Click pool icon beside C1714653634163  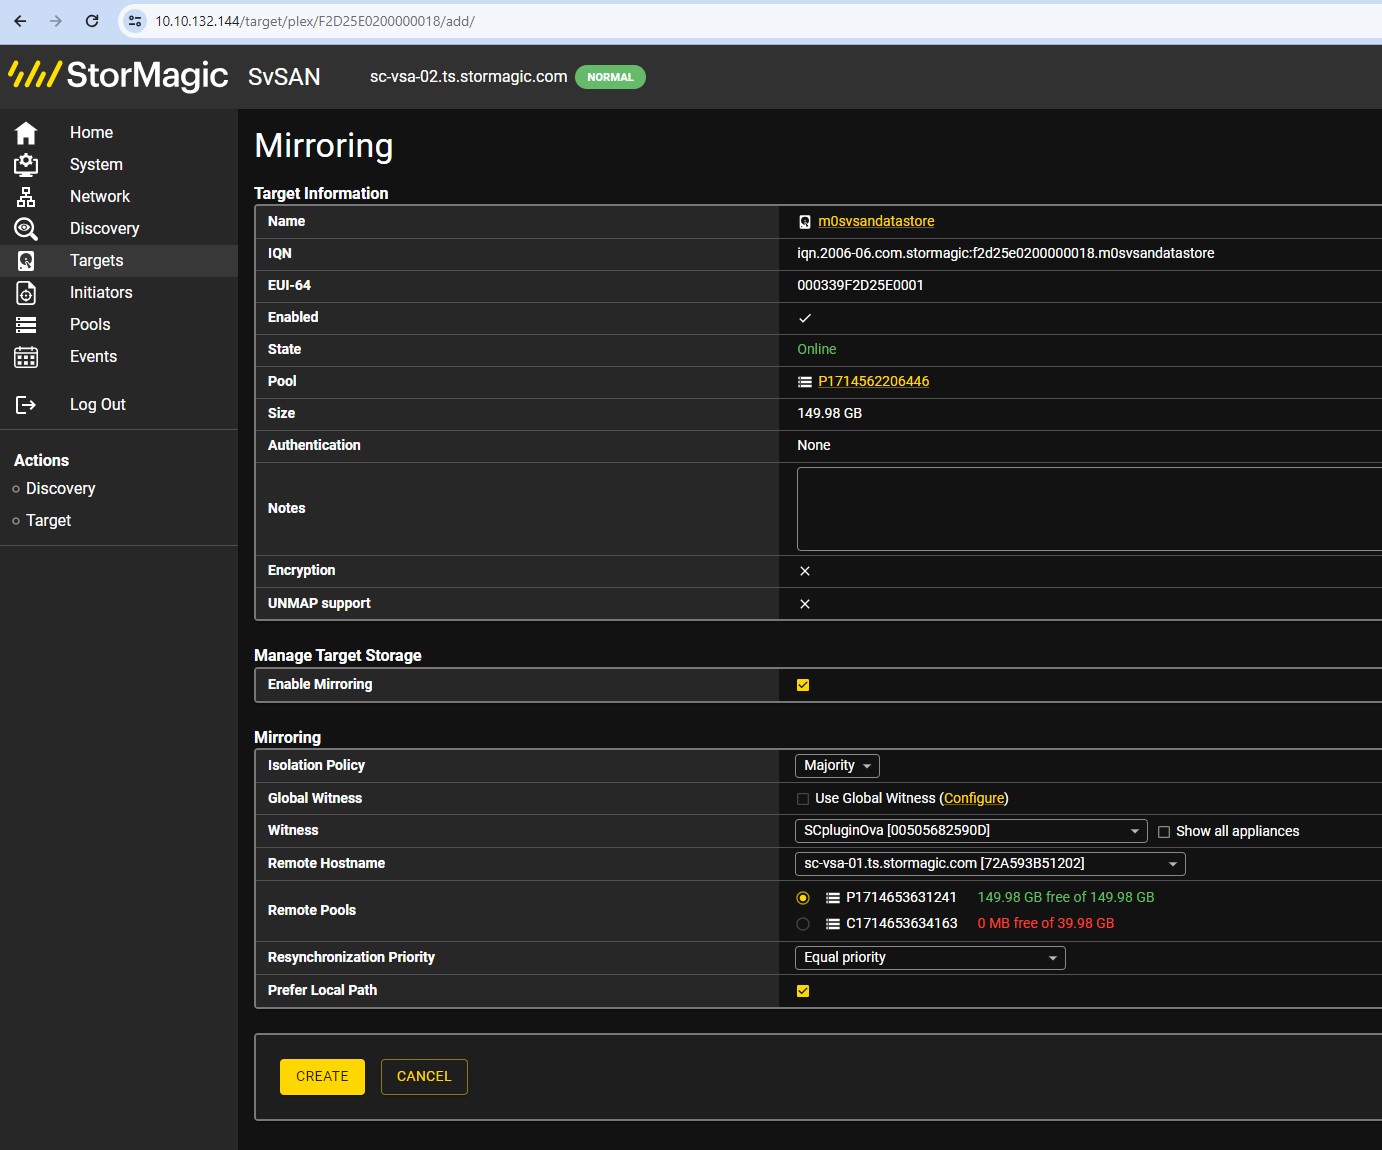pyautogui.click(x=833, y=924)
